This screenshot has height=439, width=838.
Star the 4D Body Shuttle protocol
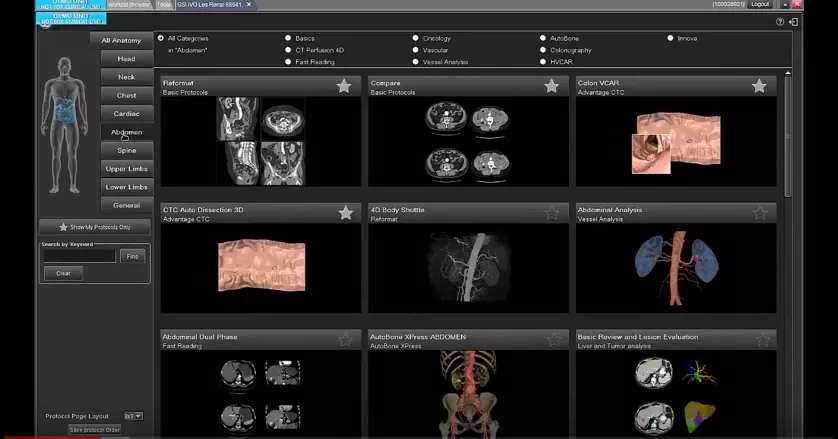552,213
